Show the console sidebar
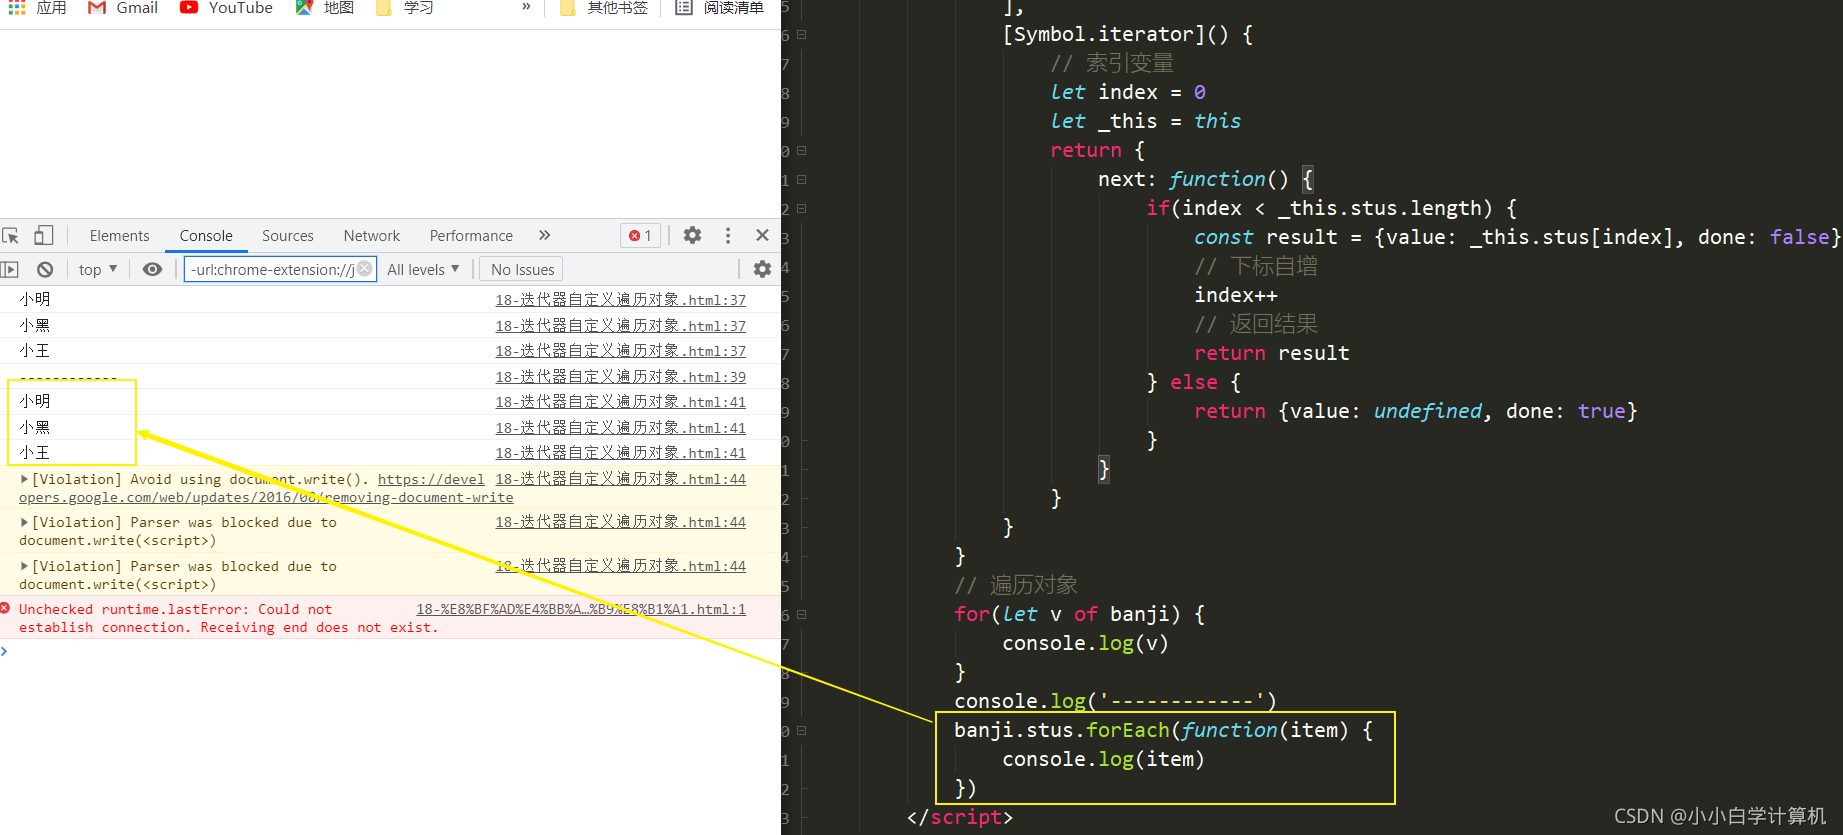 10,269
